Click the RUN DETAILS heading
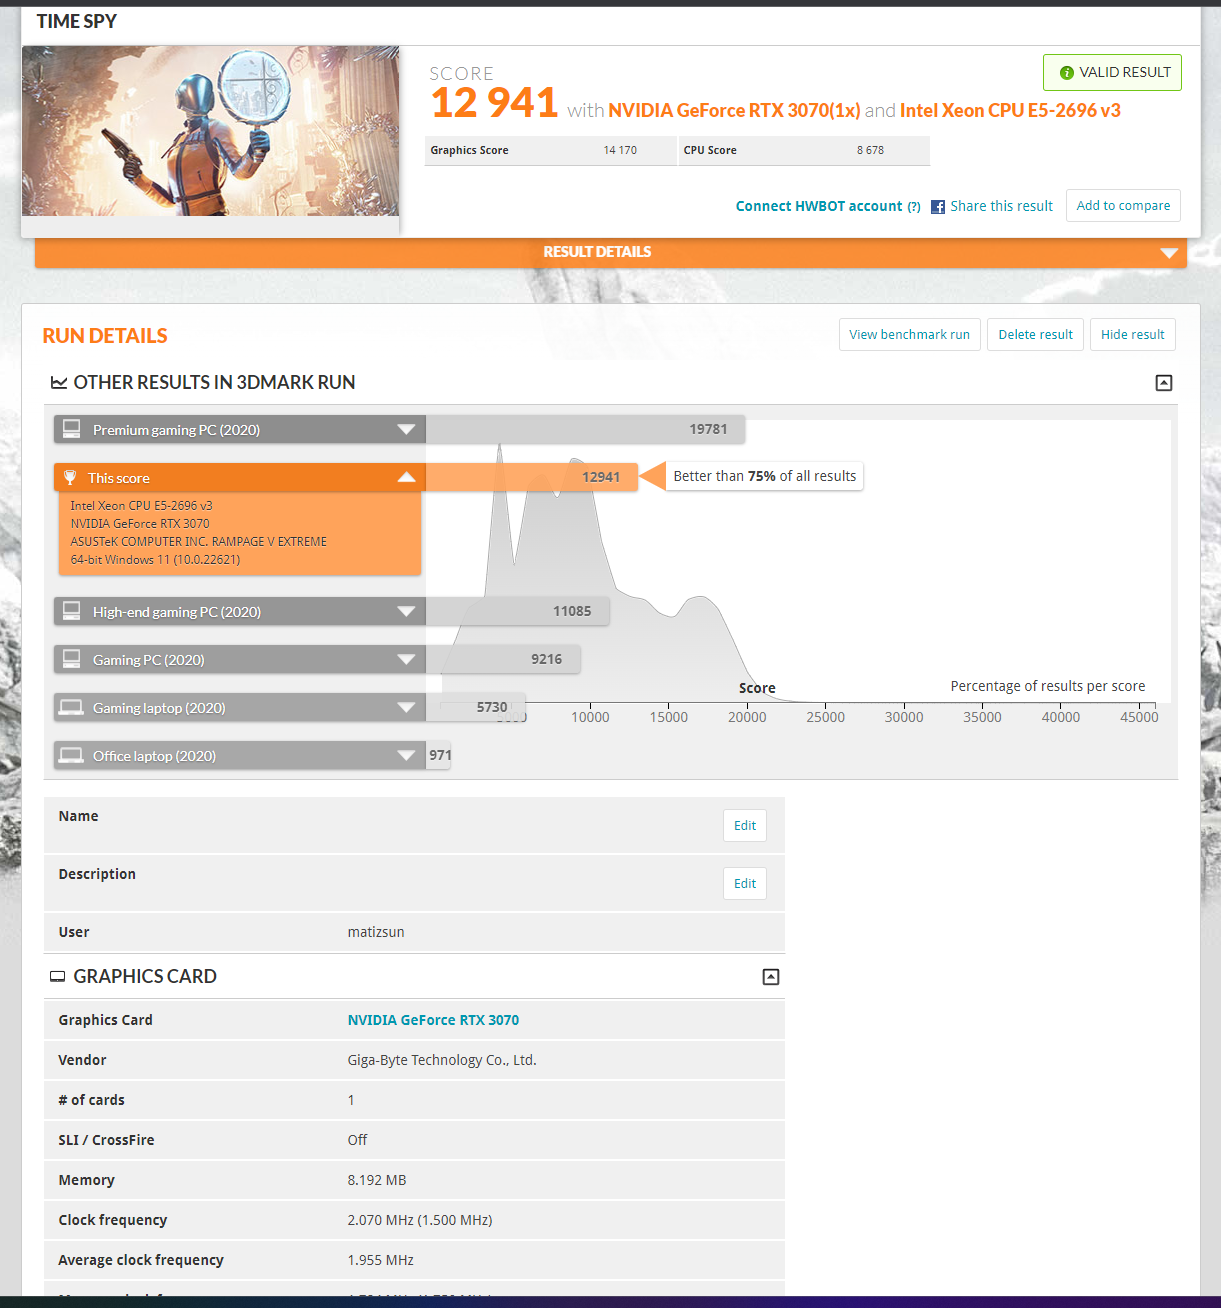Image resolution: width=1221 pixels, height=1308 pixels. [x=105, y=336]
